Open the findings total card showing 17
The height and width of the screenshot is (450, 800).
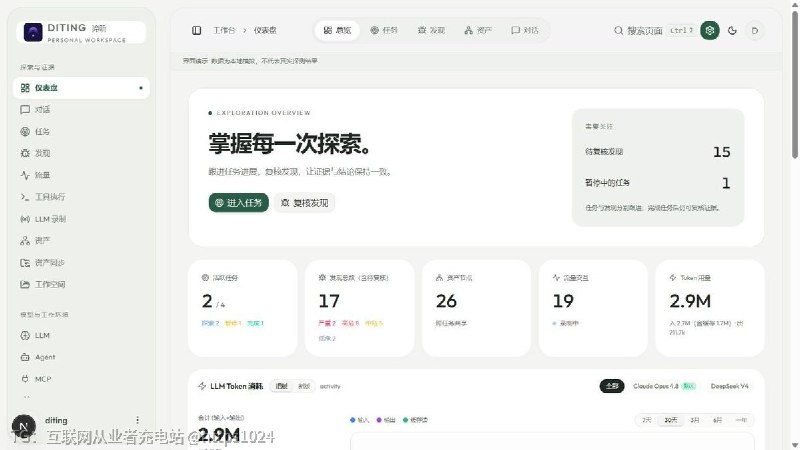[x=359, y=308]
